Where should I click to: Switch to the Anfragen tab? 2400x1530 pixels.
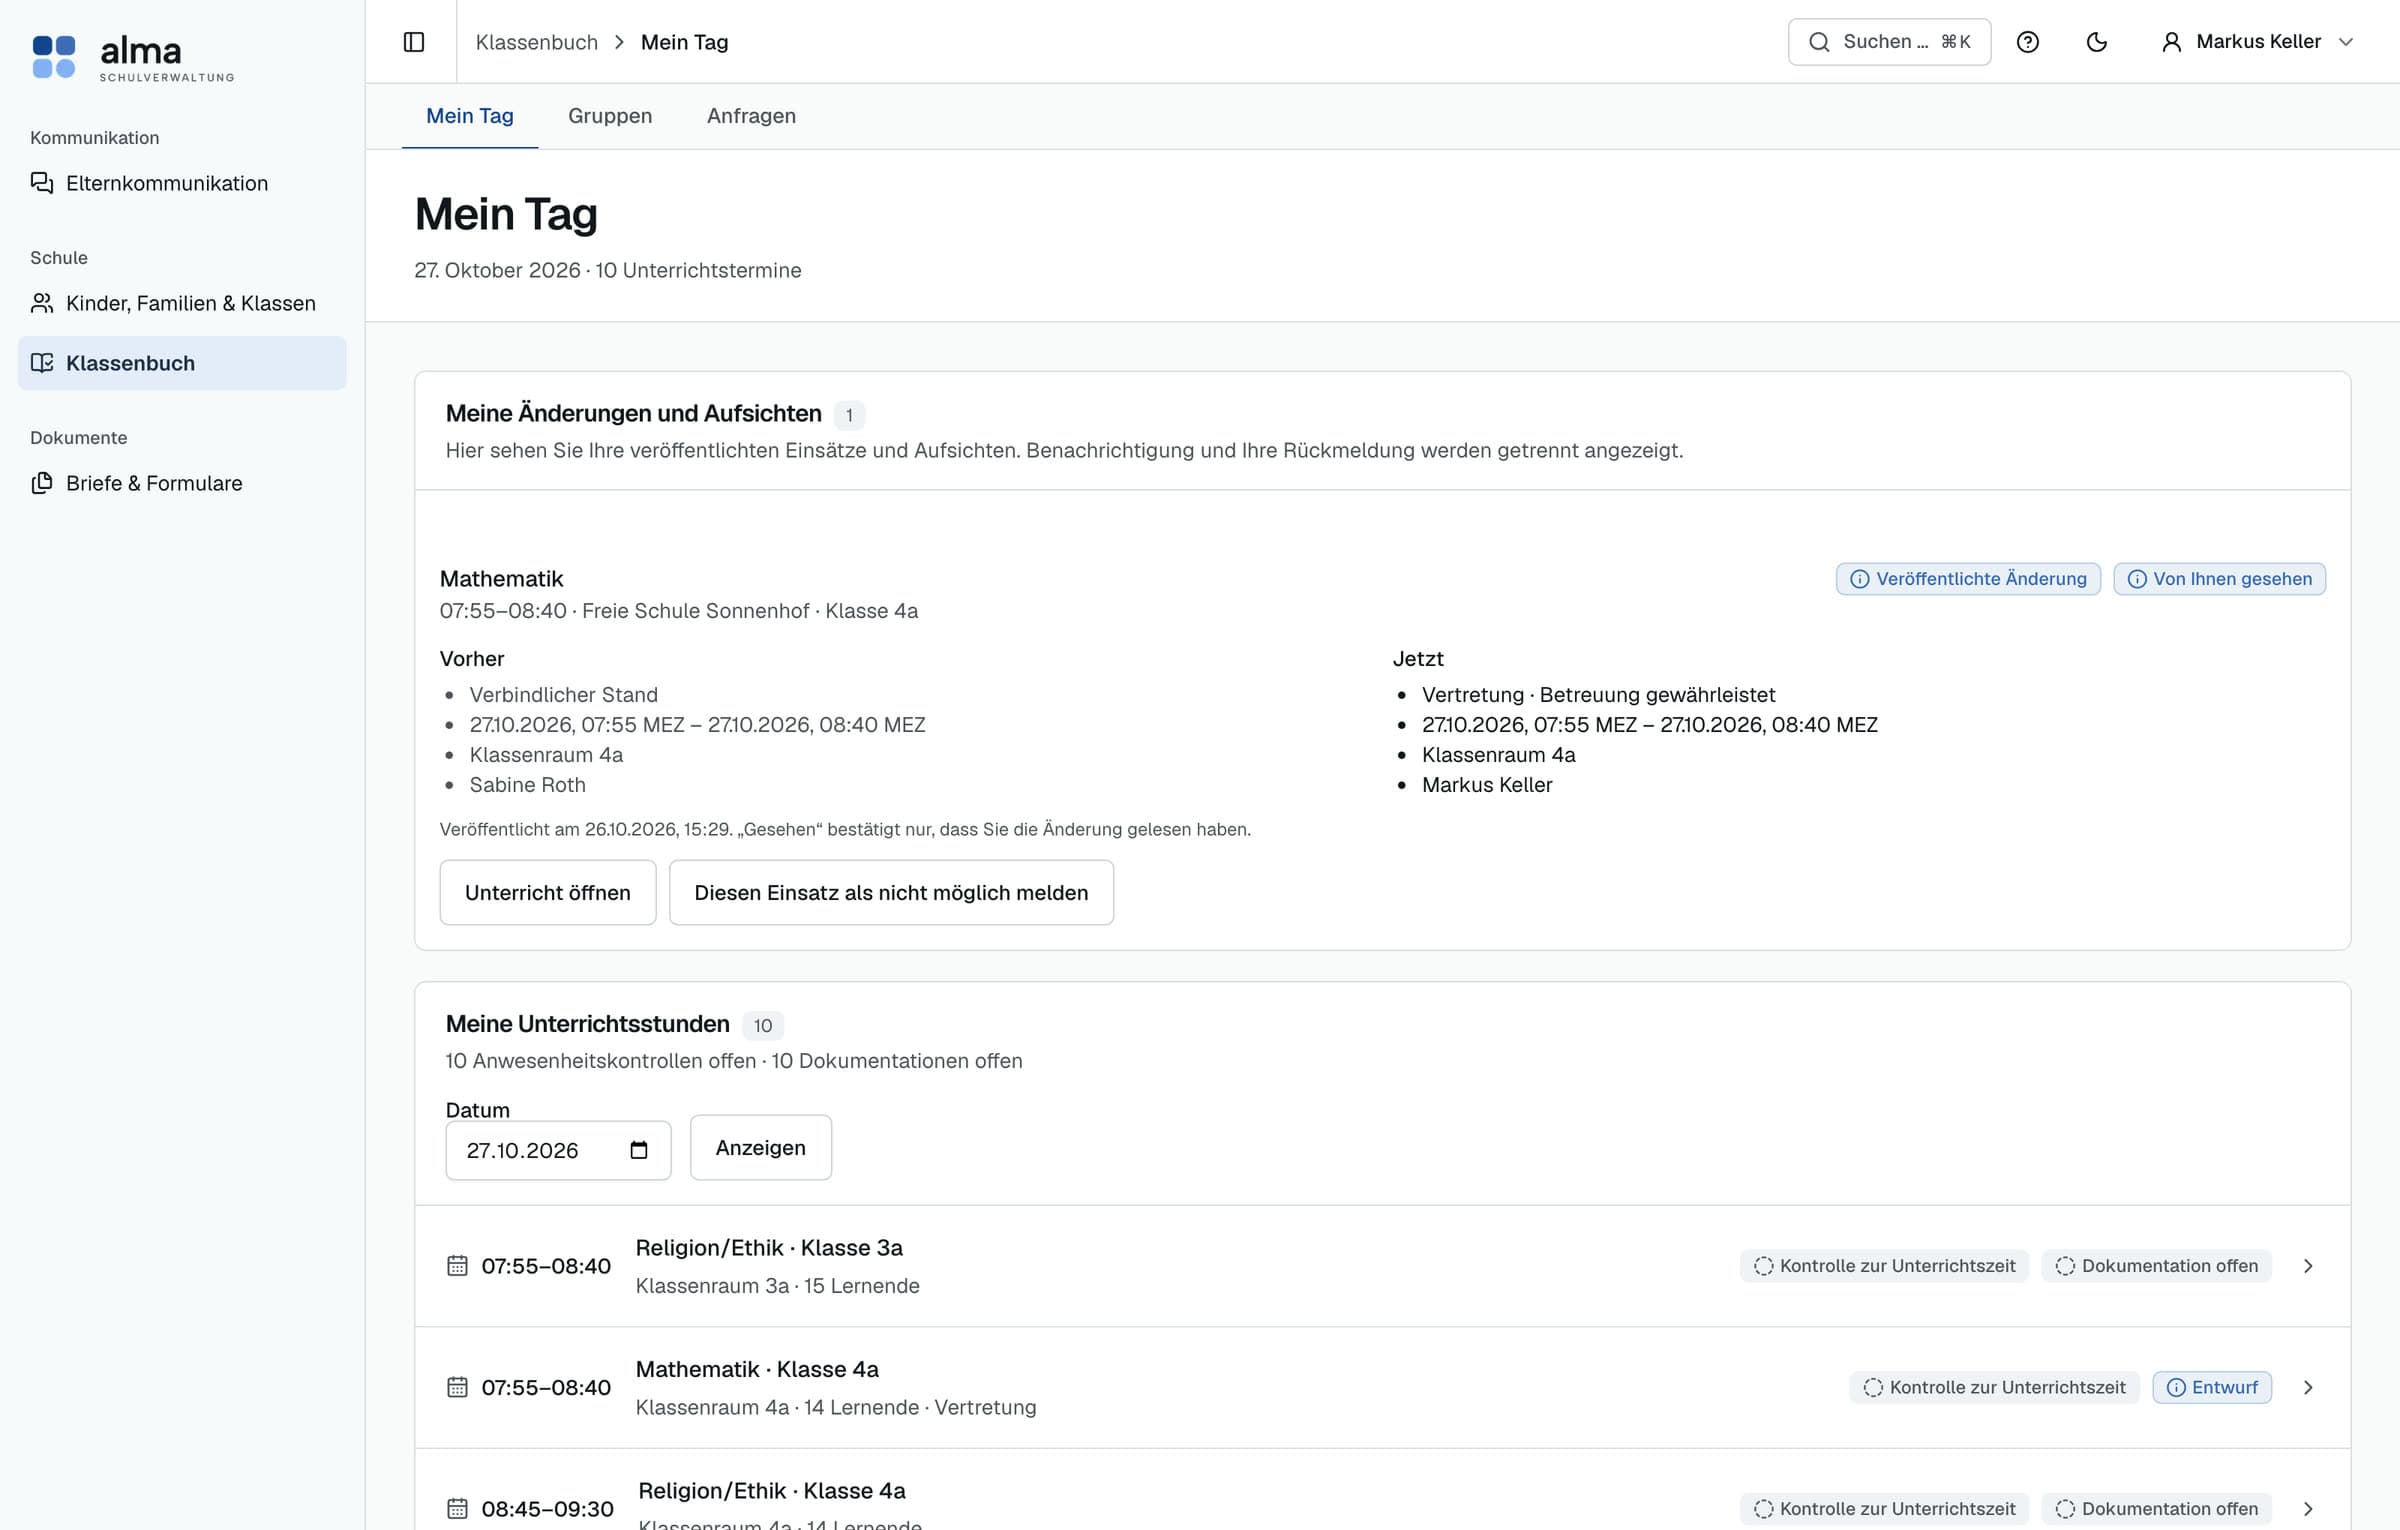[x=751, y=116]
